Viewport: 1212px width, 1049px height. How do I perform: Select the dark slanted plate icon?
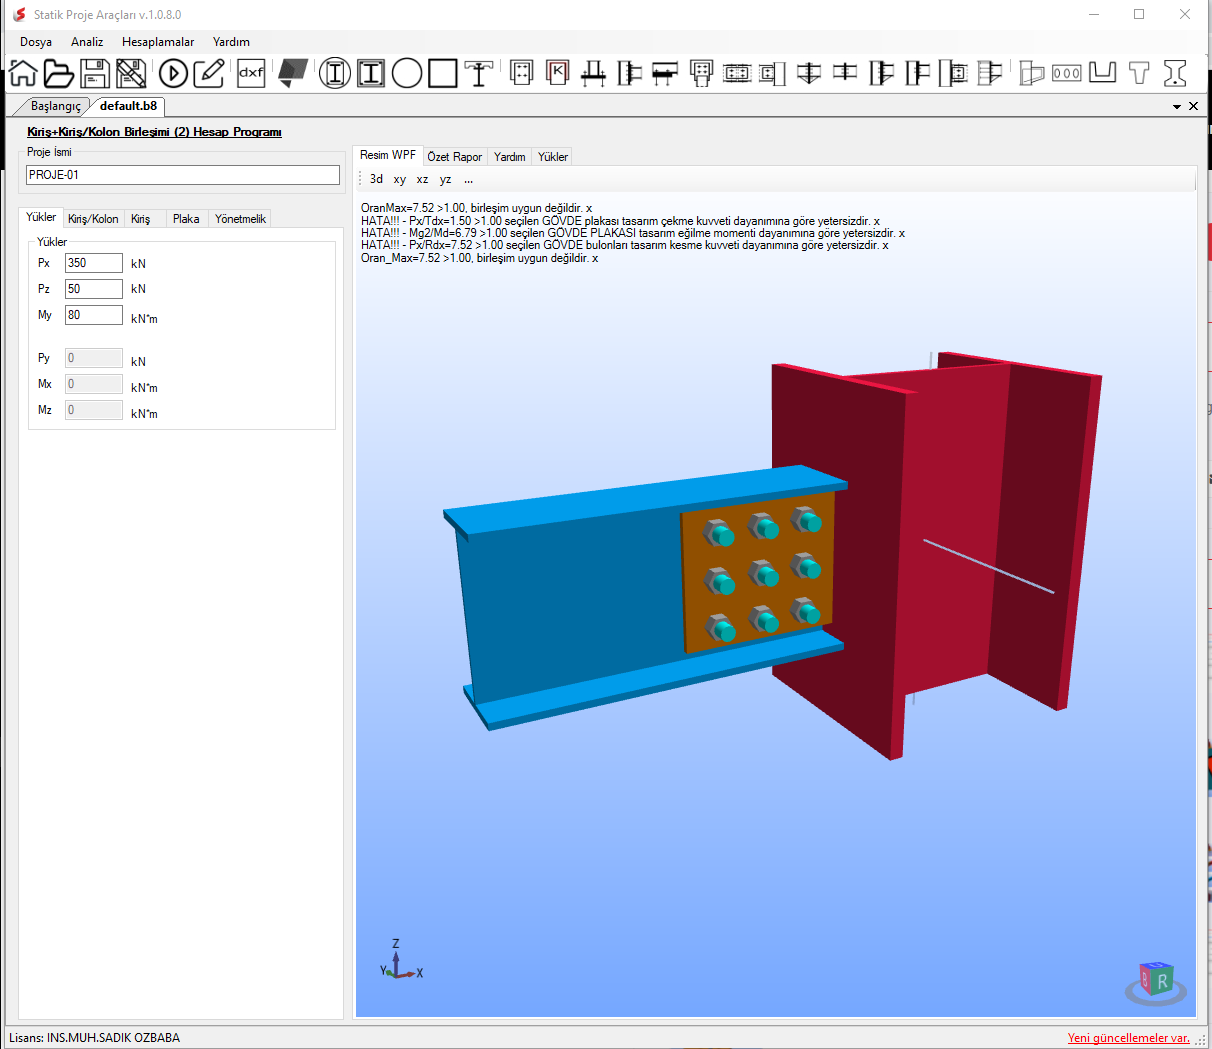click(x=292, y=73)
